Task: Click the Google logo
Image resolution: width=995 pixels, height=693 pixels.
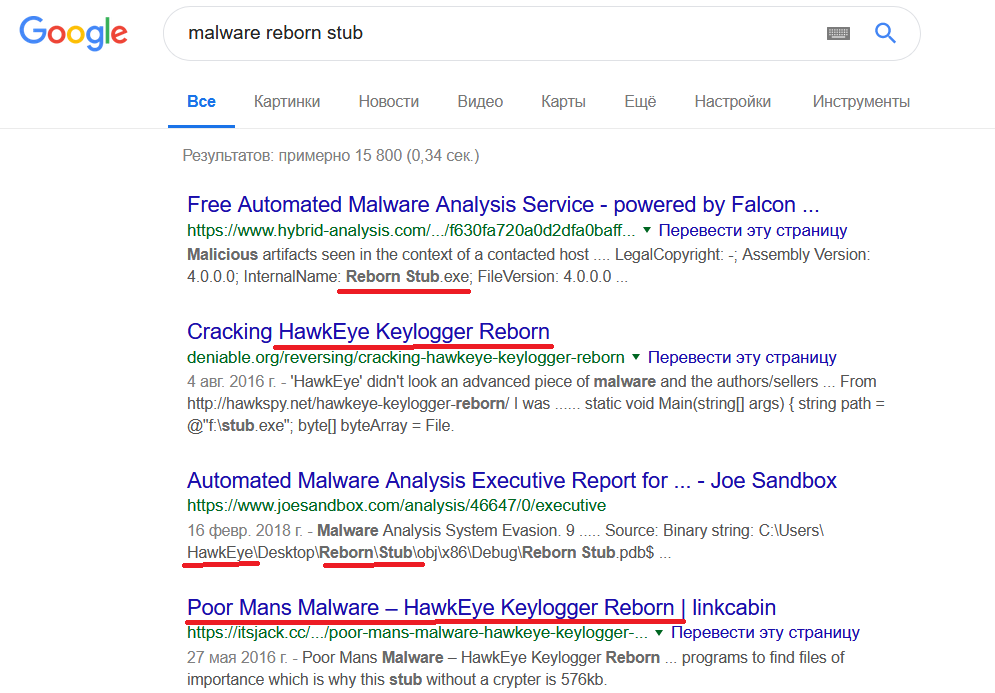Action: 73,33
